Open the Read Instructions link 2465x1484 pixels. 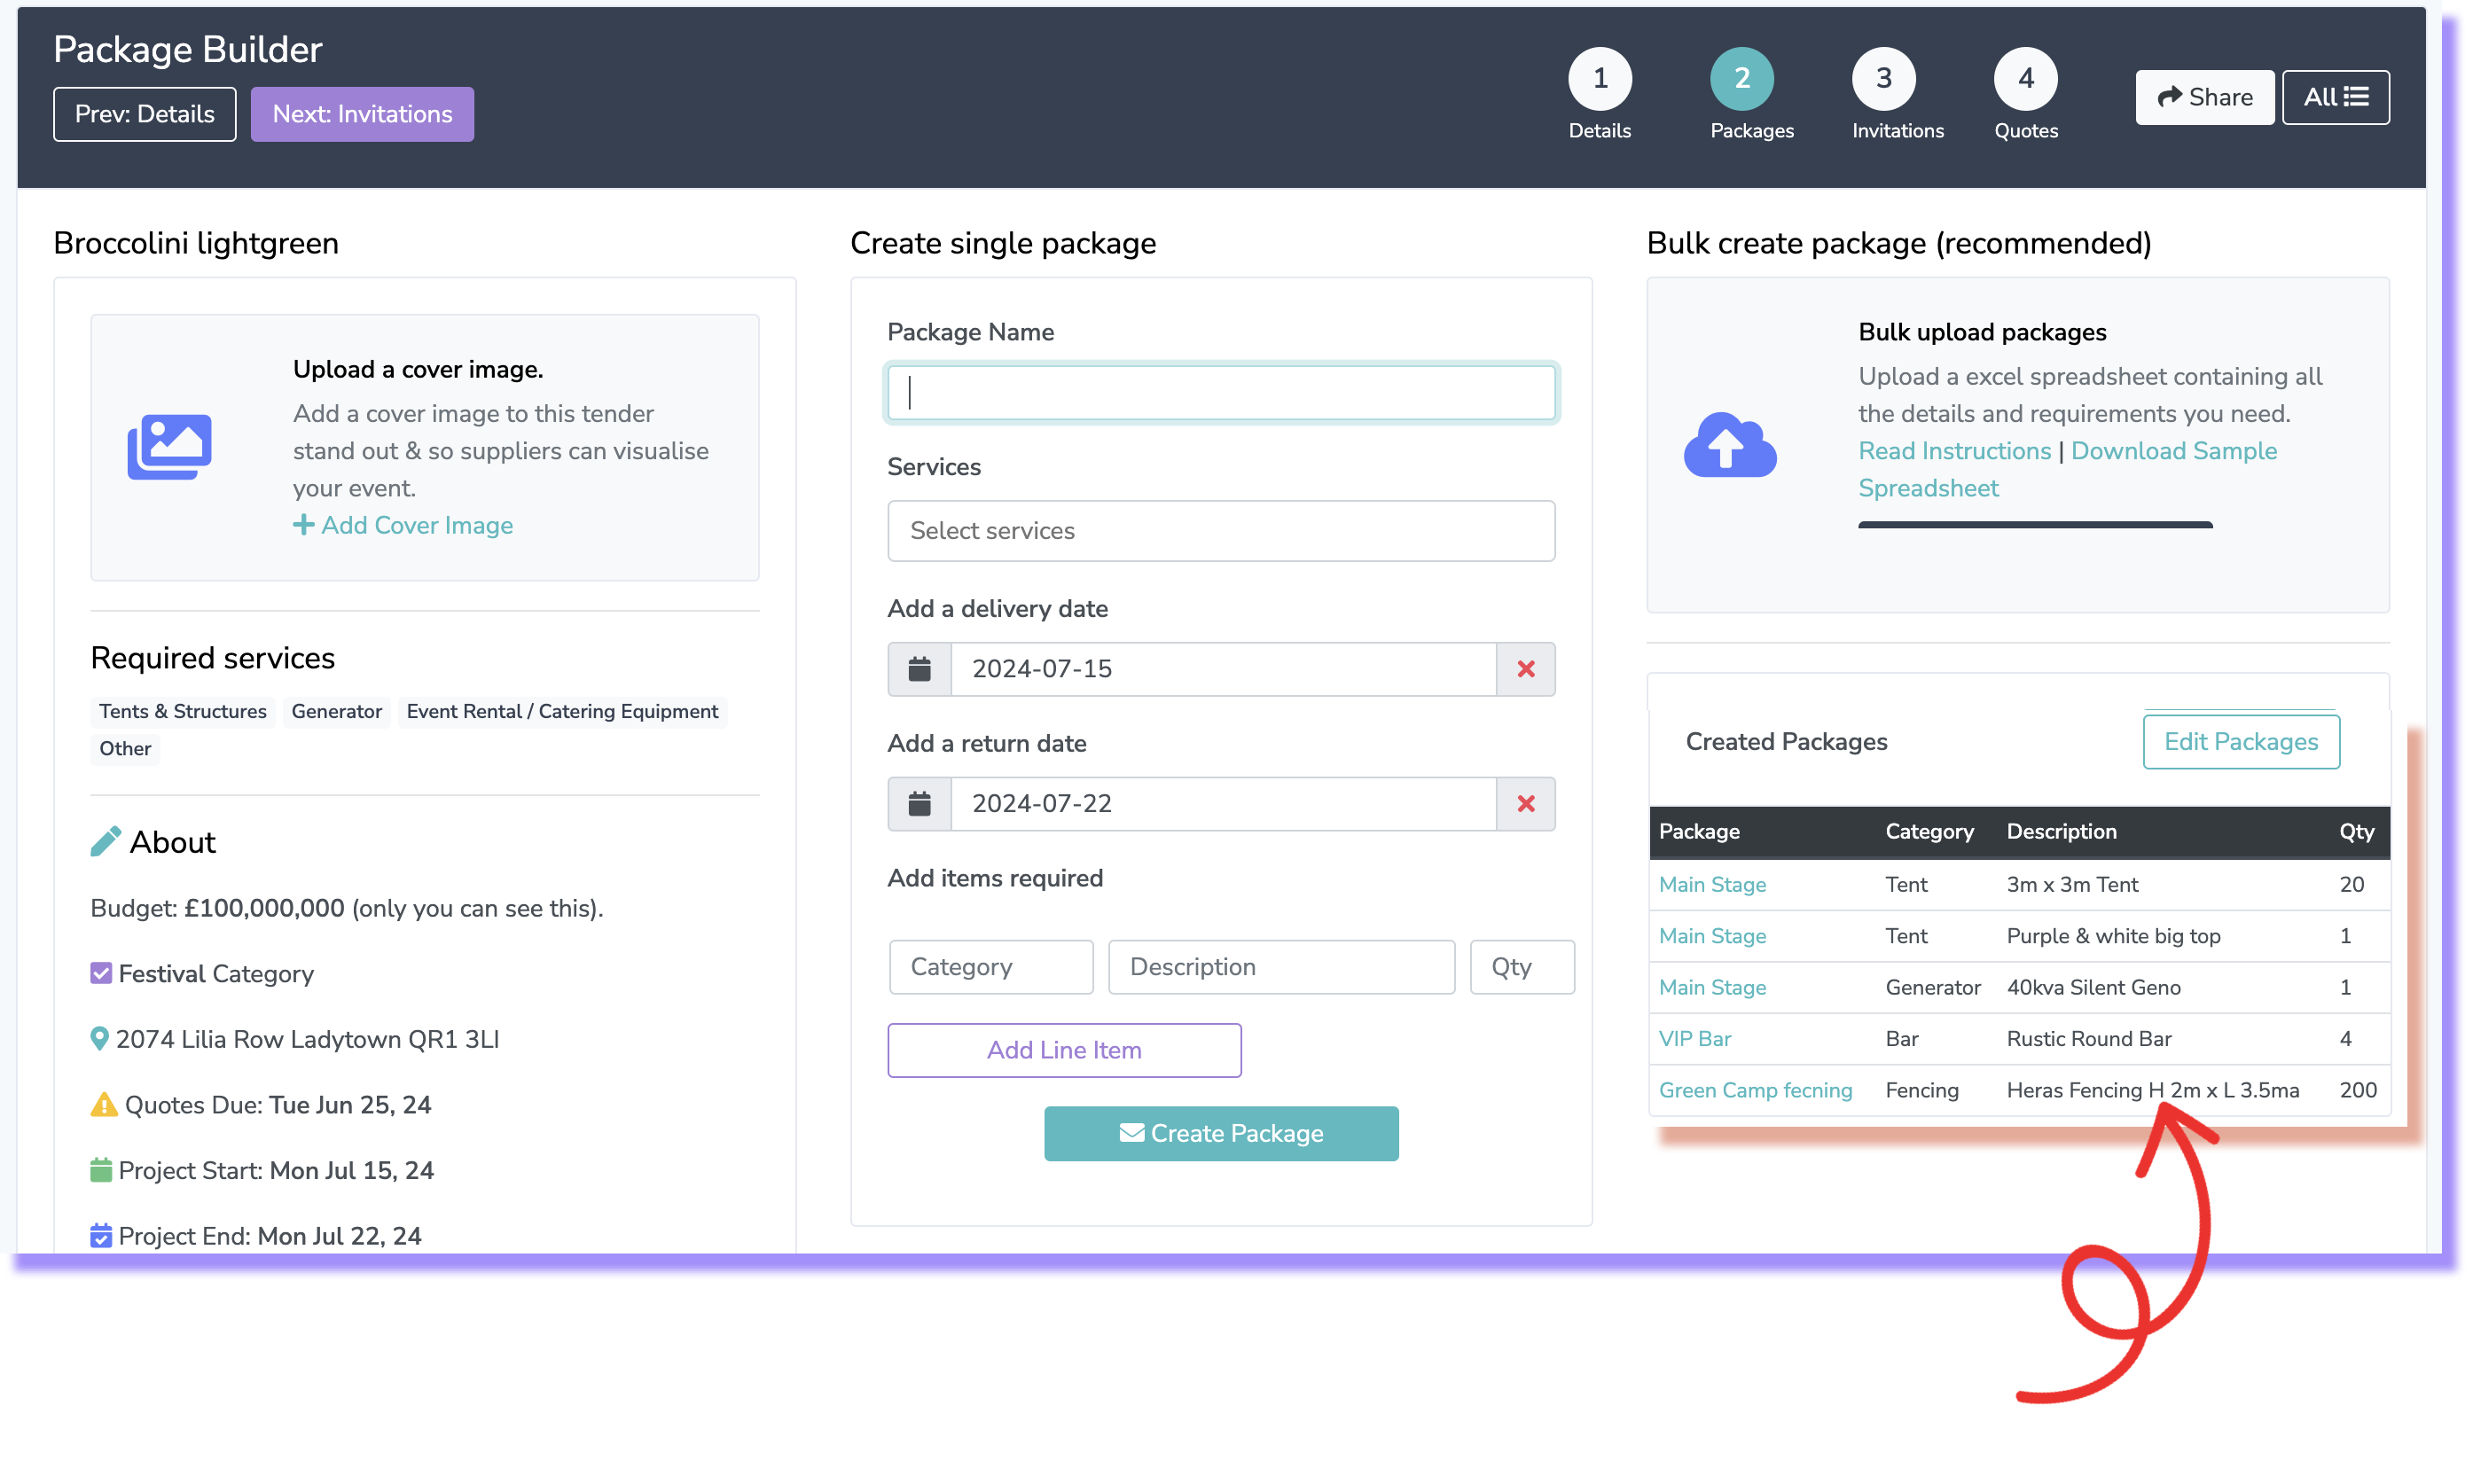(1954, 451)
